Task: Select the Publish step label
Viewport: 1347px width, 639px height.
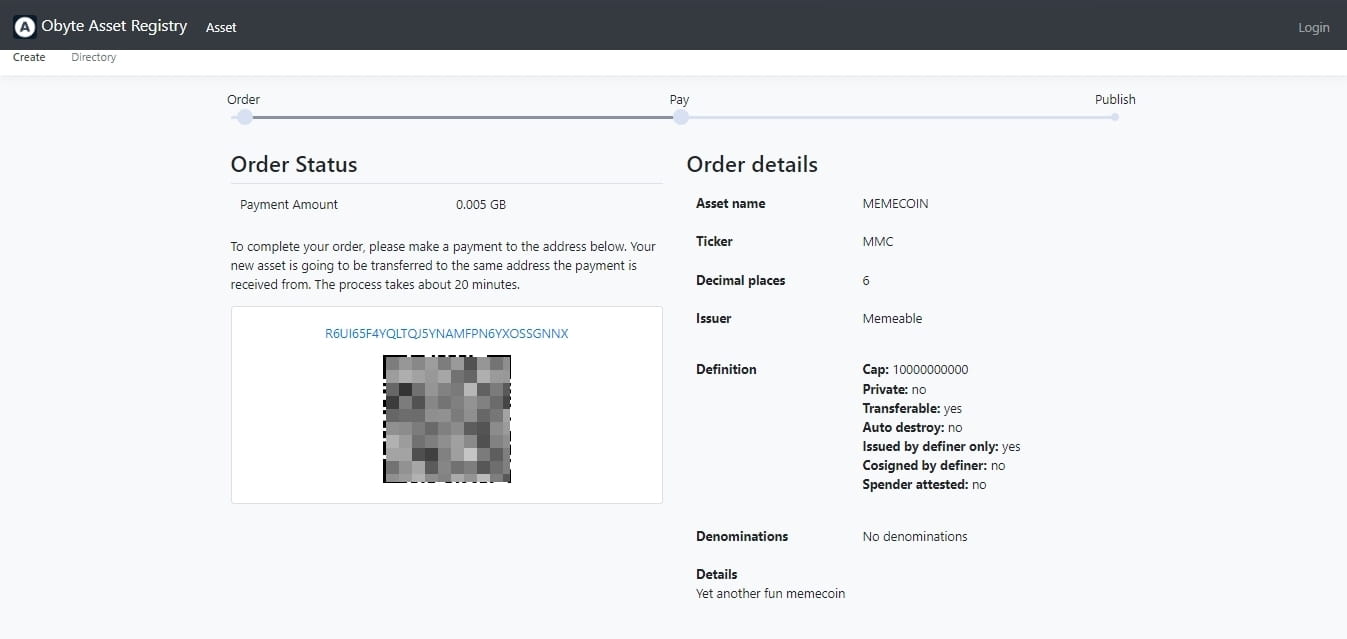Action: 1115,99
